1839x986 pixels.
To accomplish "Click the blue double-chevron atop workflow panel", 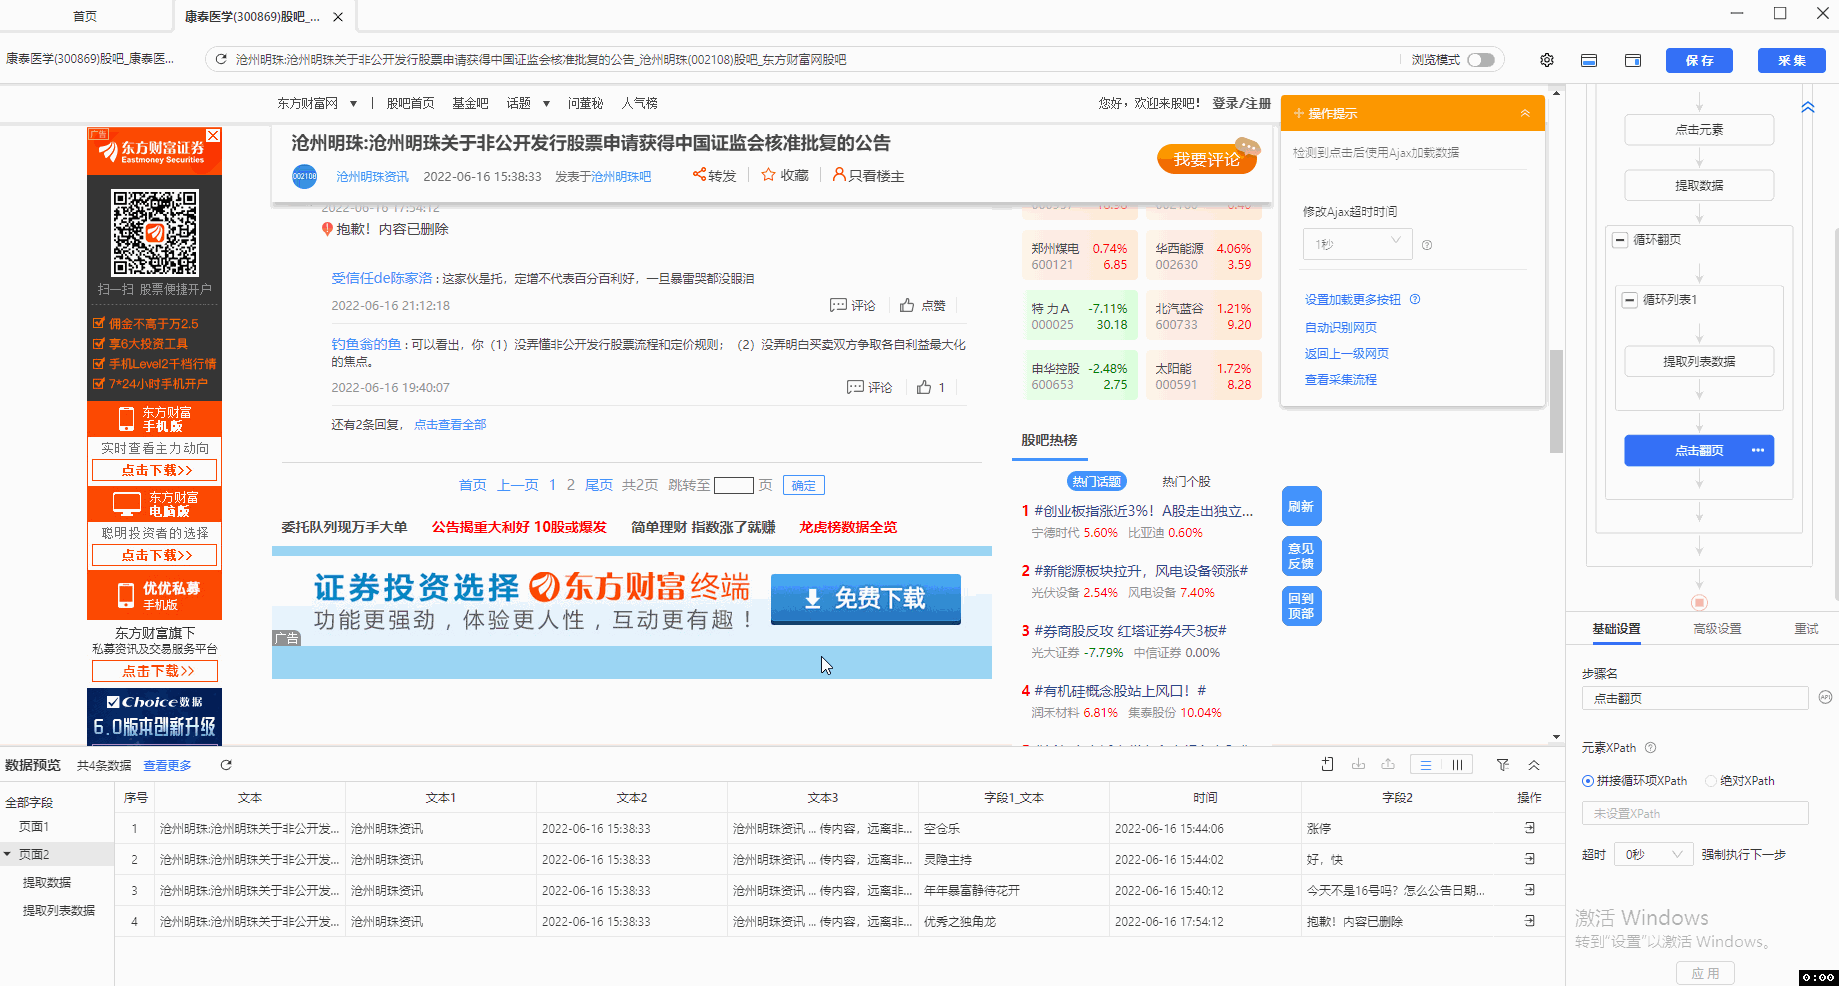I will click(1808, 107).
